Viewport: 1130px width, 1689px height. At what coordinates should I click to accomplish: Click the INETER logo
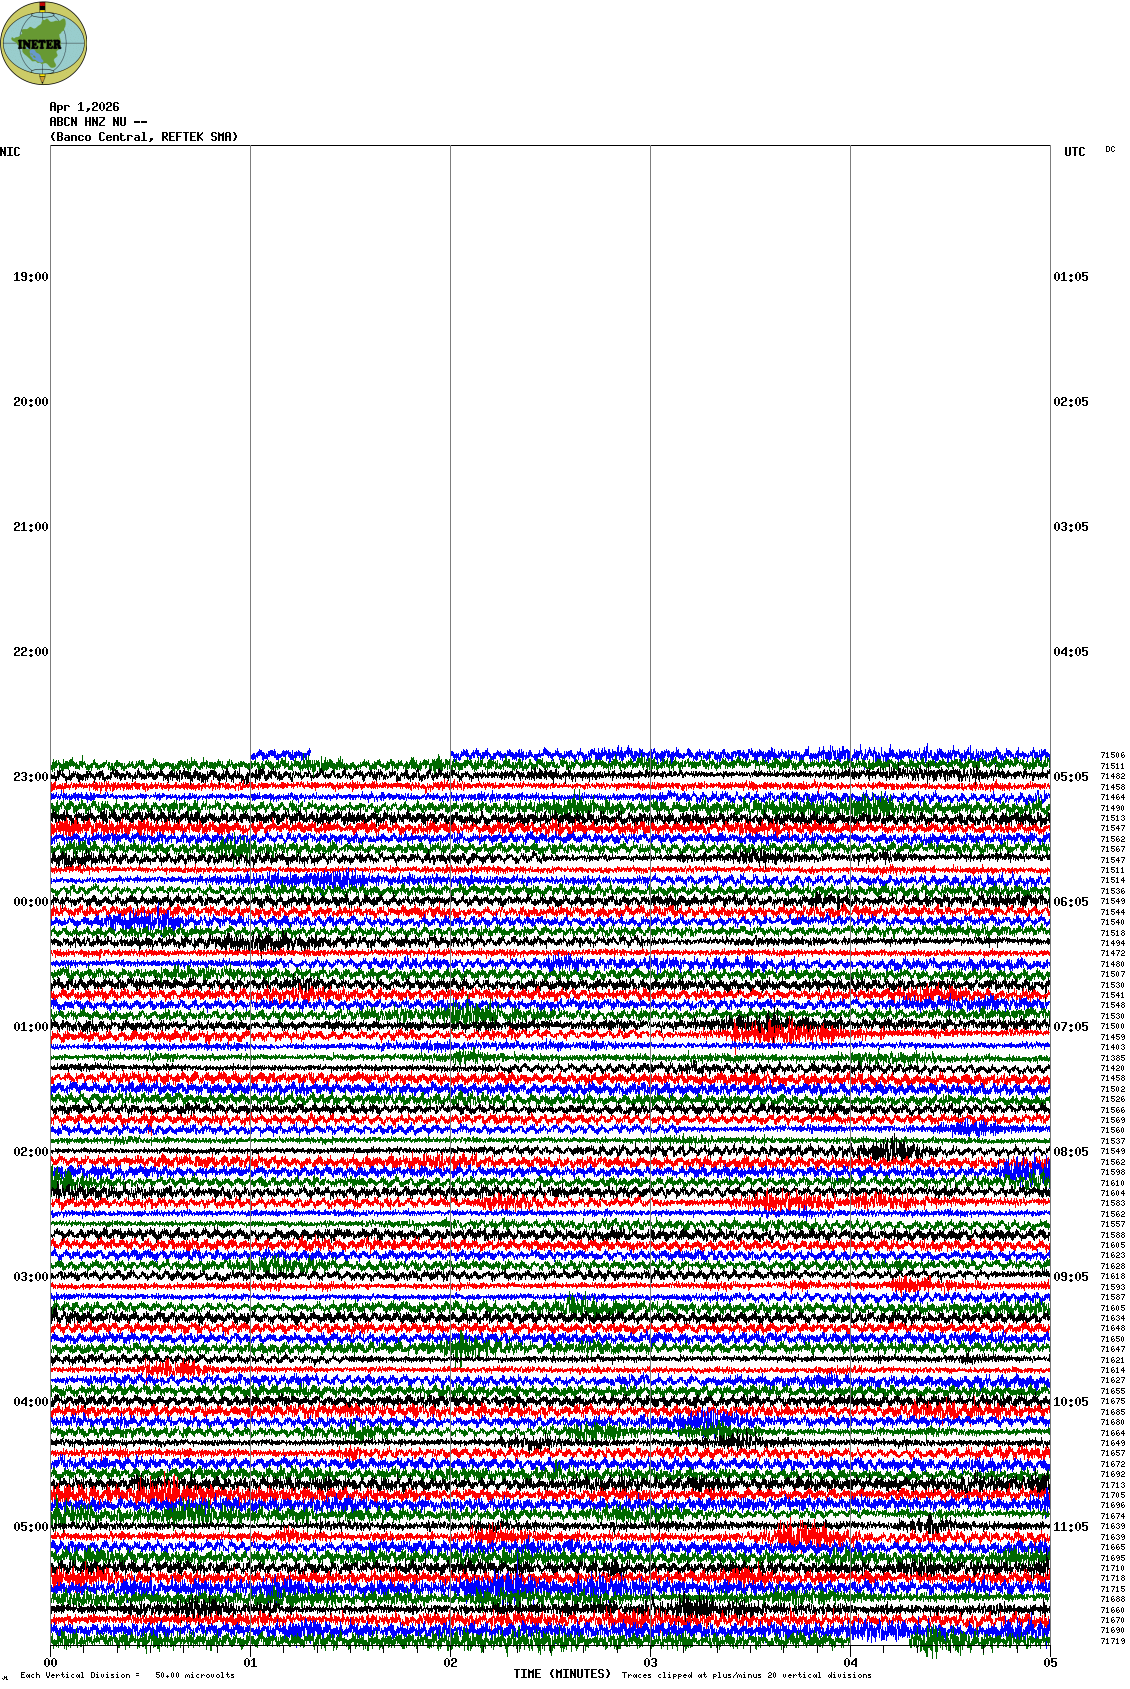click(44, 44)
